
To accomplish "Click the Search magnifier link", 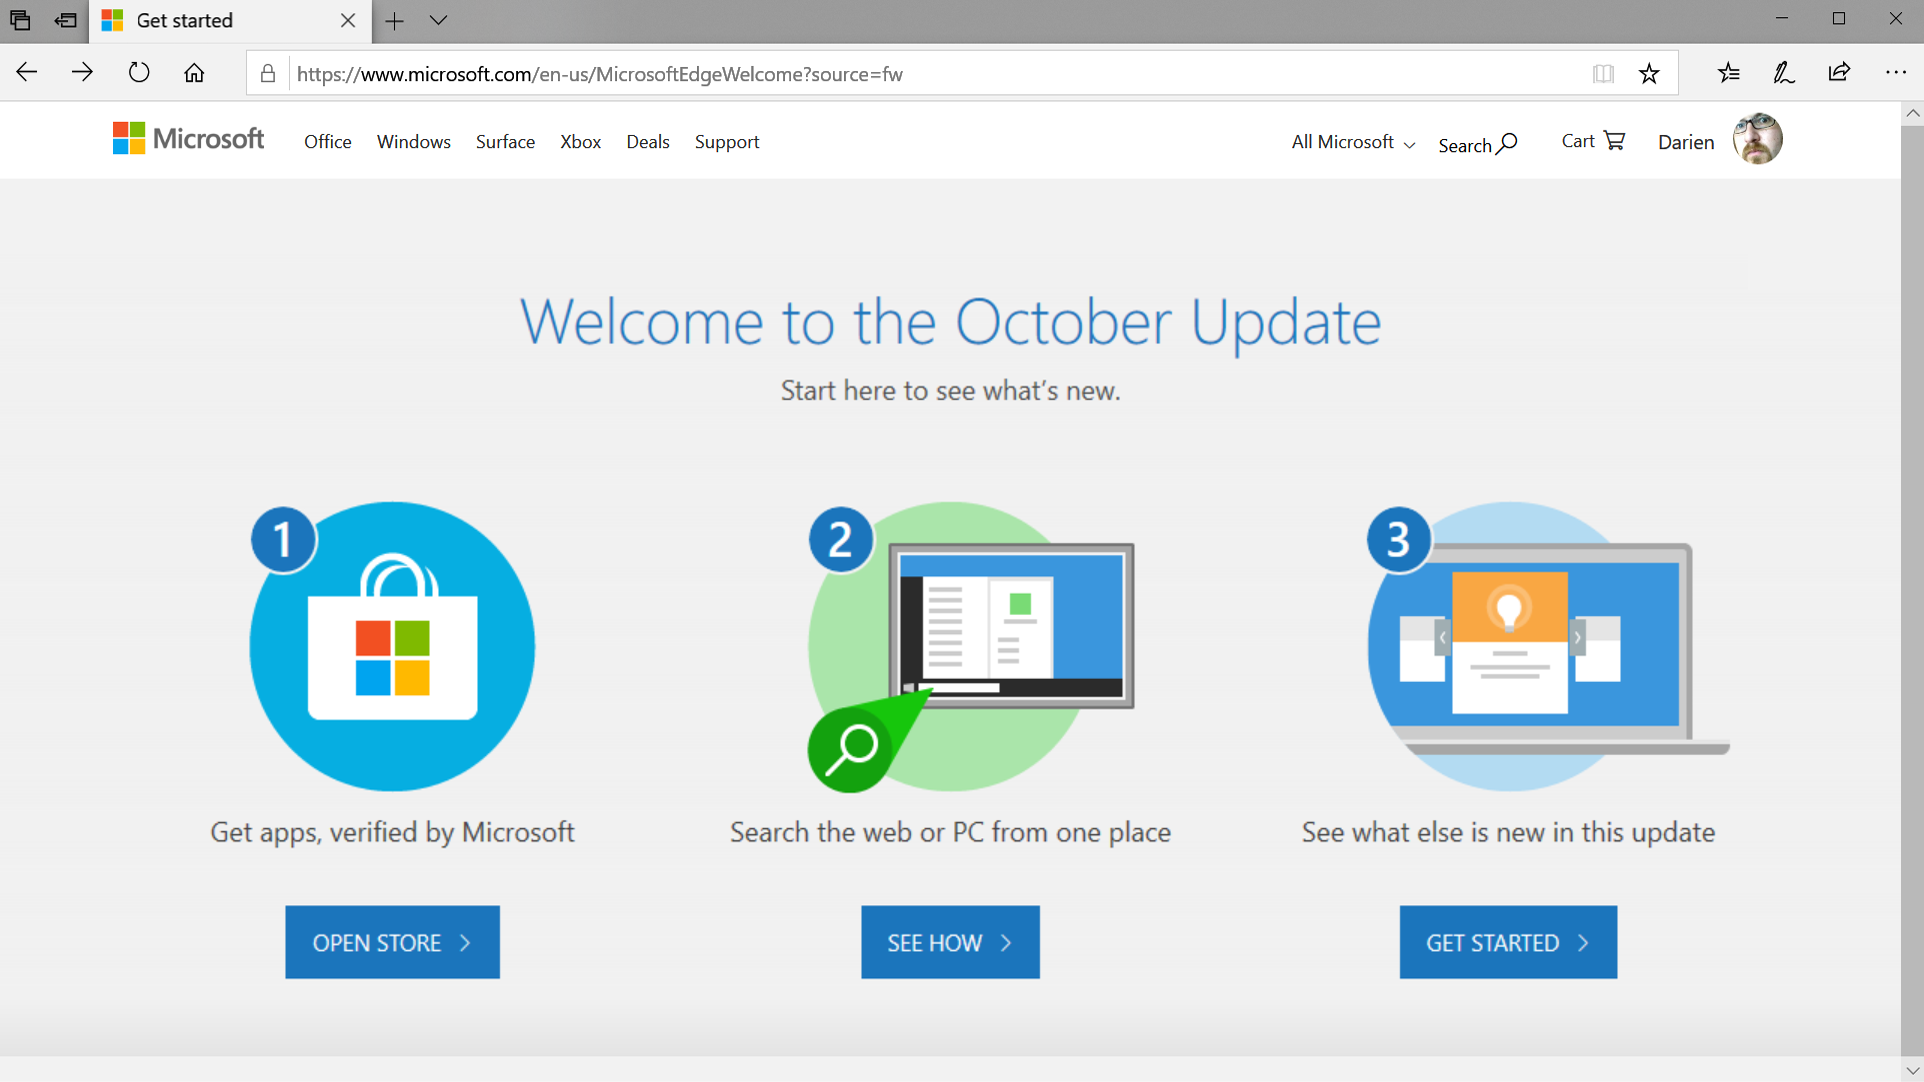I will tap(1477, 145).
